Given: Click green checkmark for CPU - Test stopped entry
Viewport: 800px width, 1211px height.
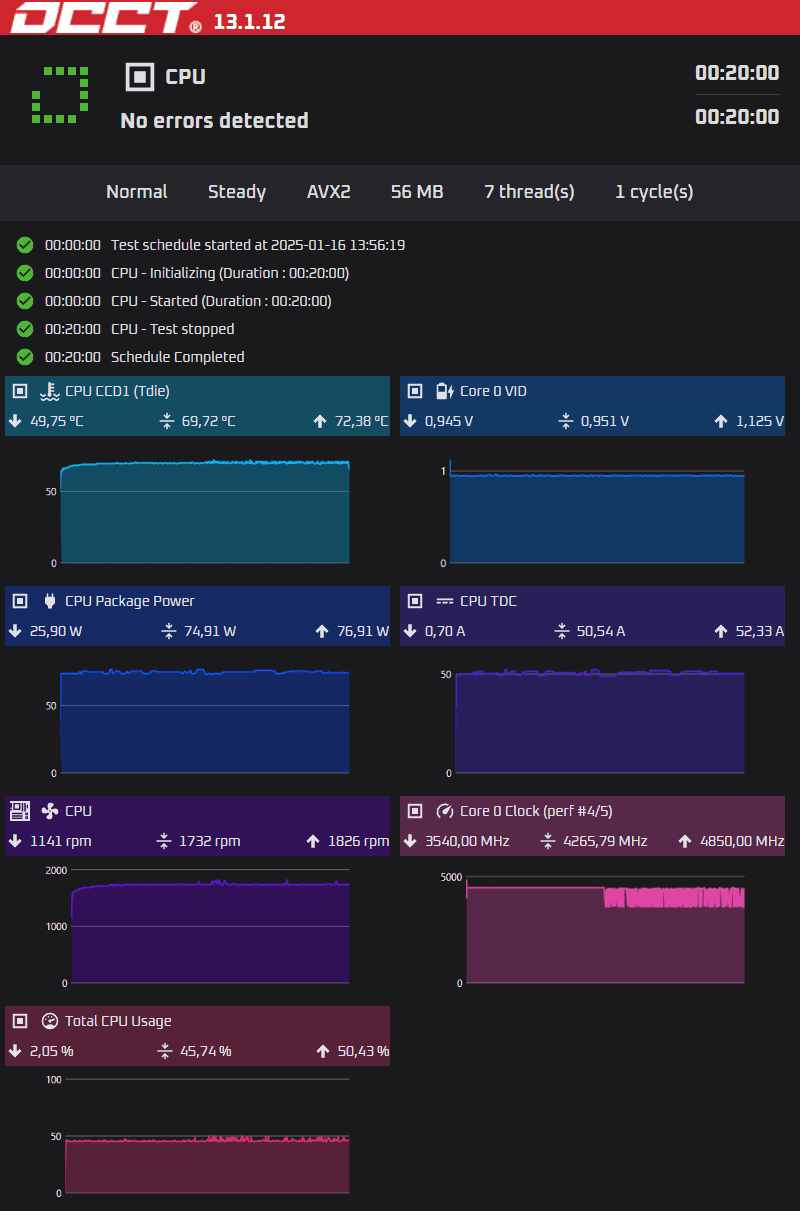Looking at the screenshot, I should pyautogui.click(x=25, y=329).
